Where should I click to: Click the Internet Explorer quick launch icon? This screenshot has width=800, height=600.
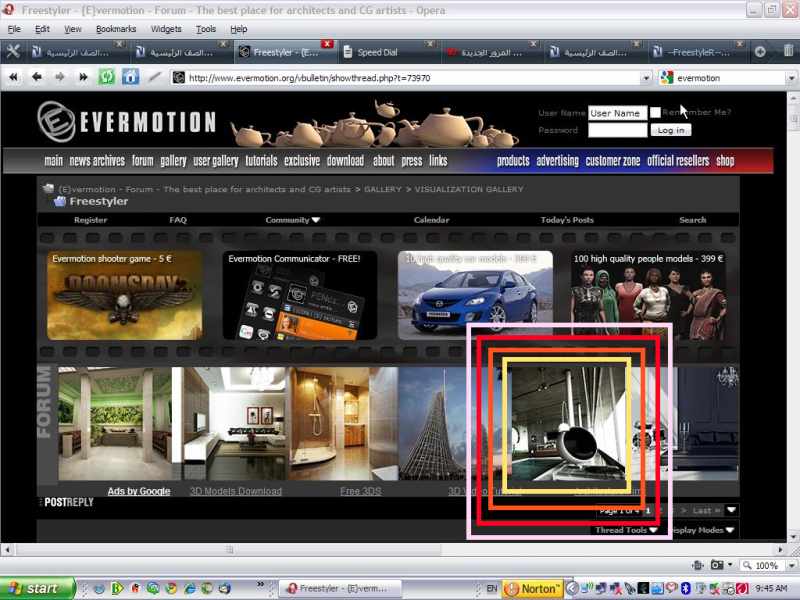click(x=189, y=588)
